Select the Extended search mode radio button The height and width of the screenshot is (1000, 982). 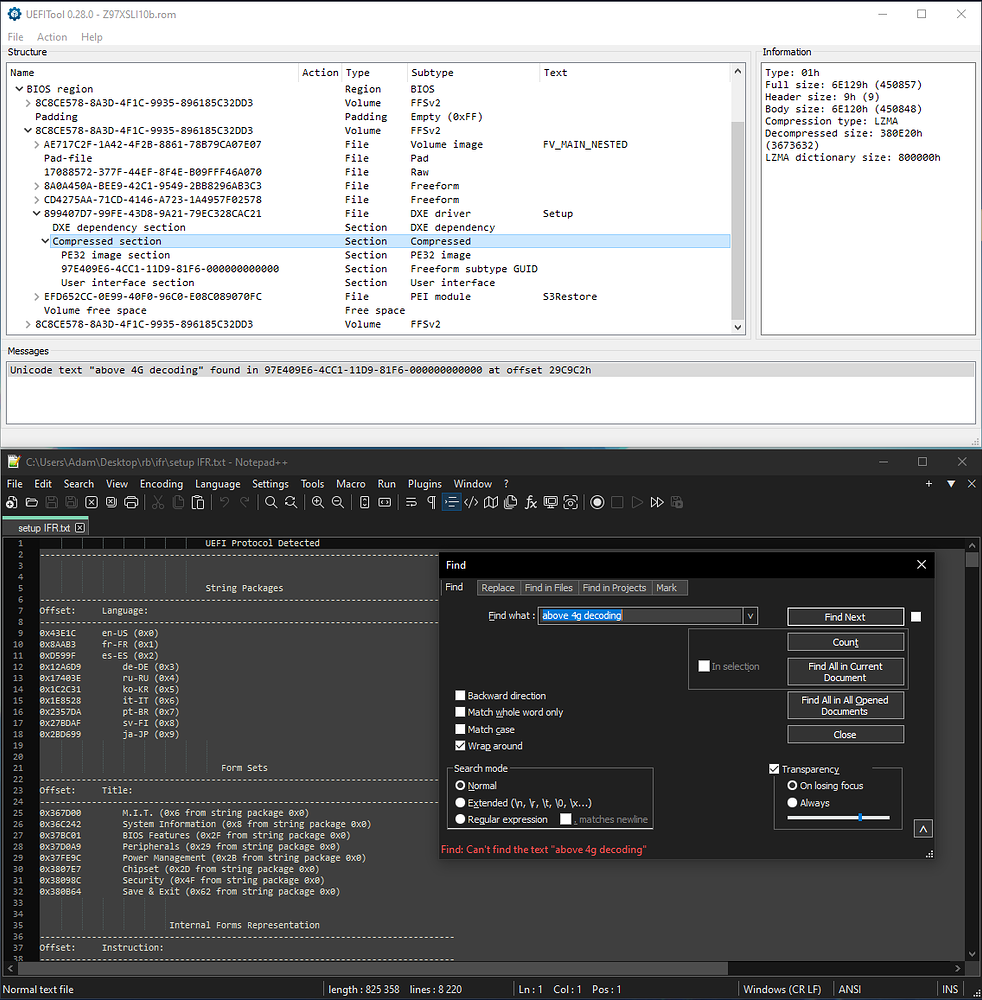[460, 803]
